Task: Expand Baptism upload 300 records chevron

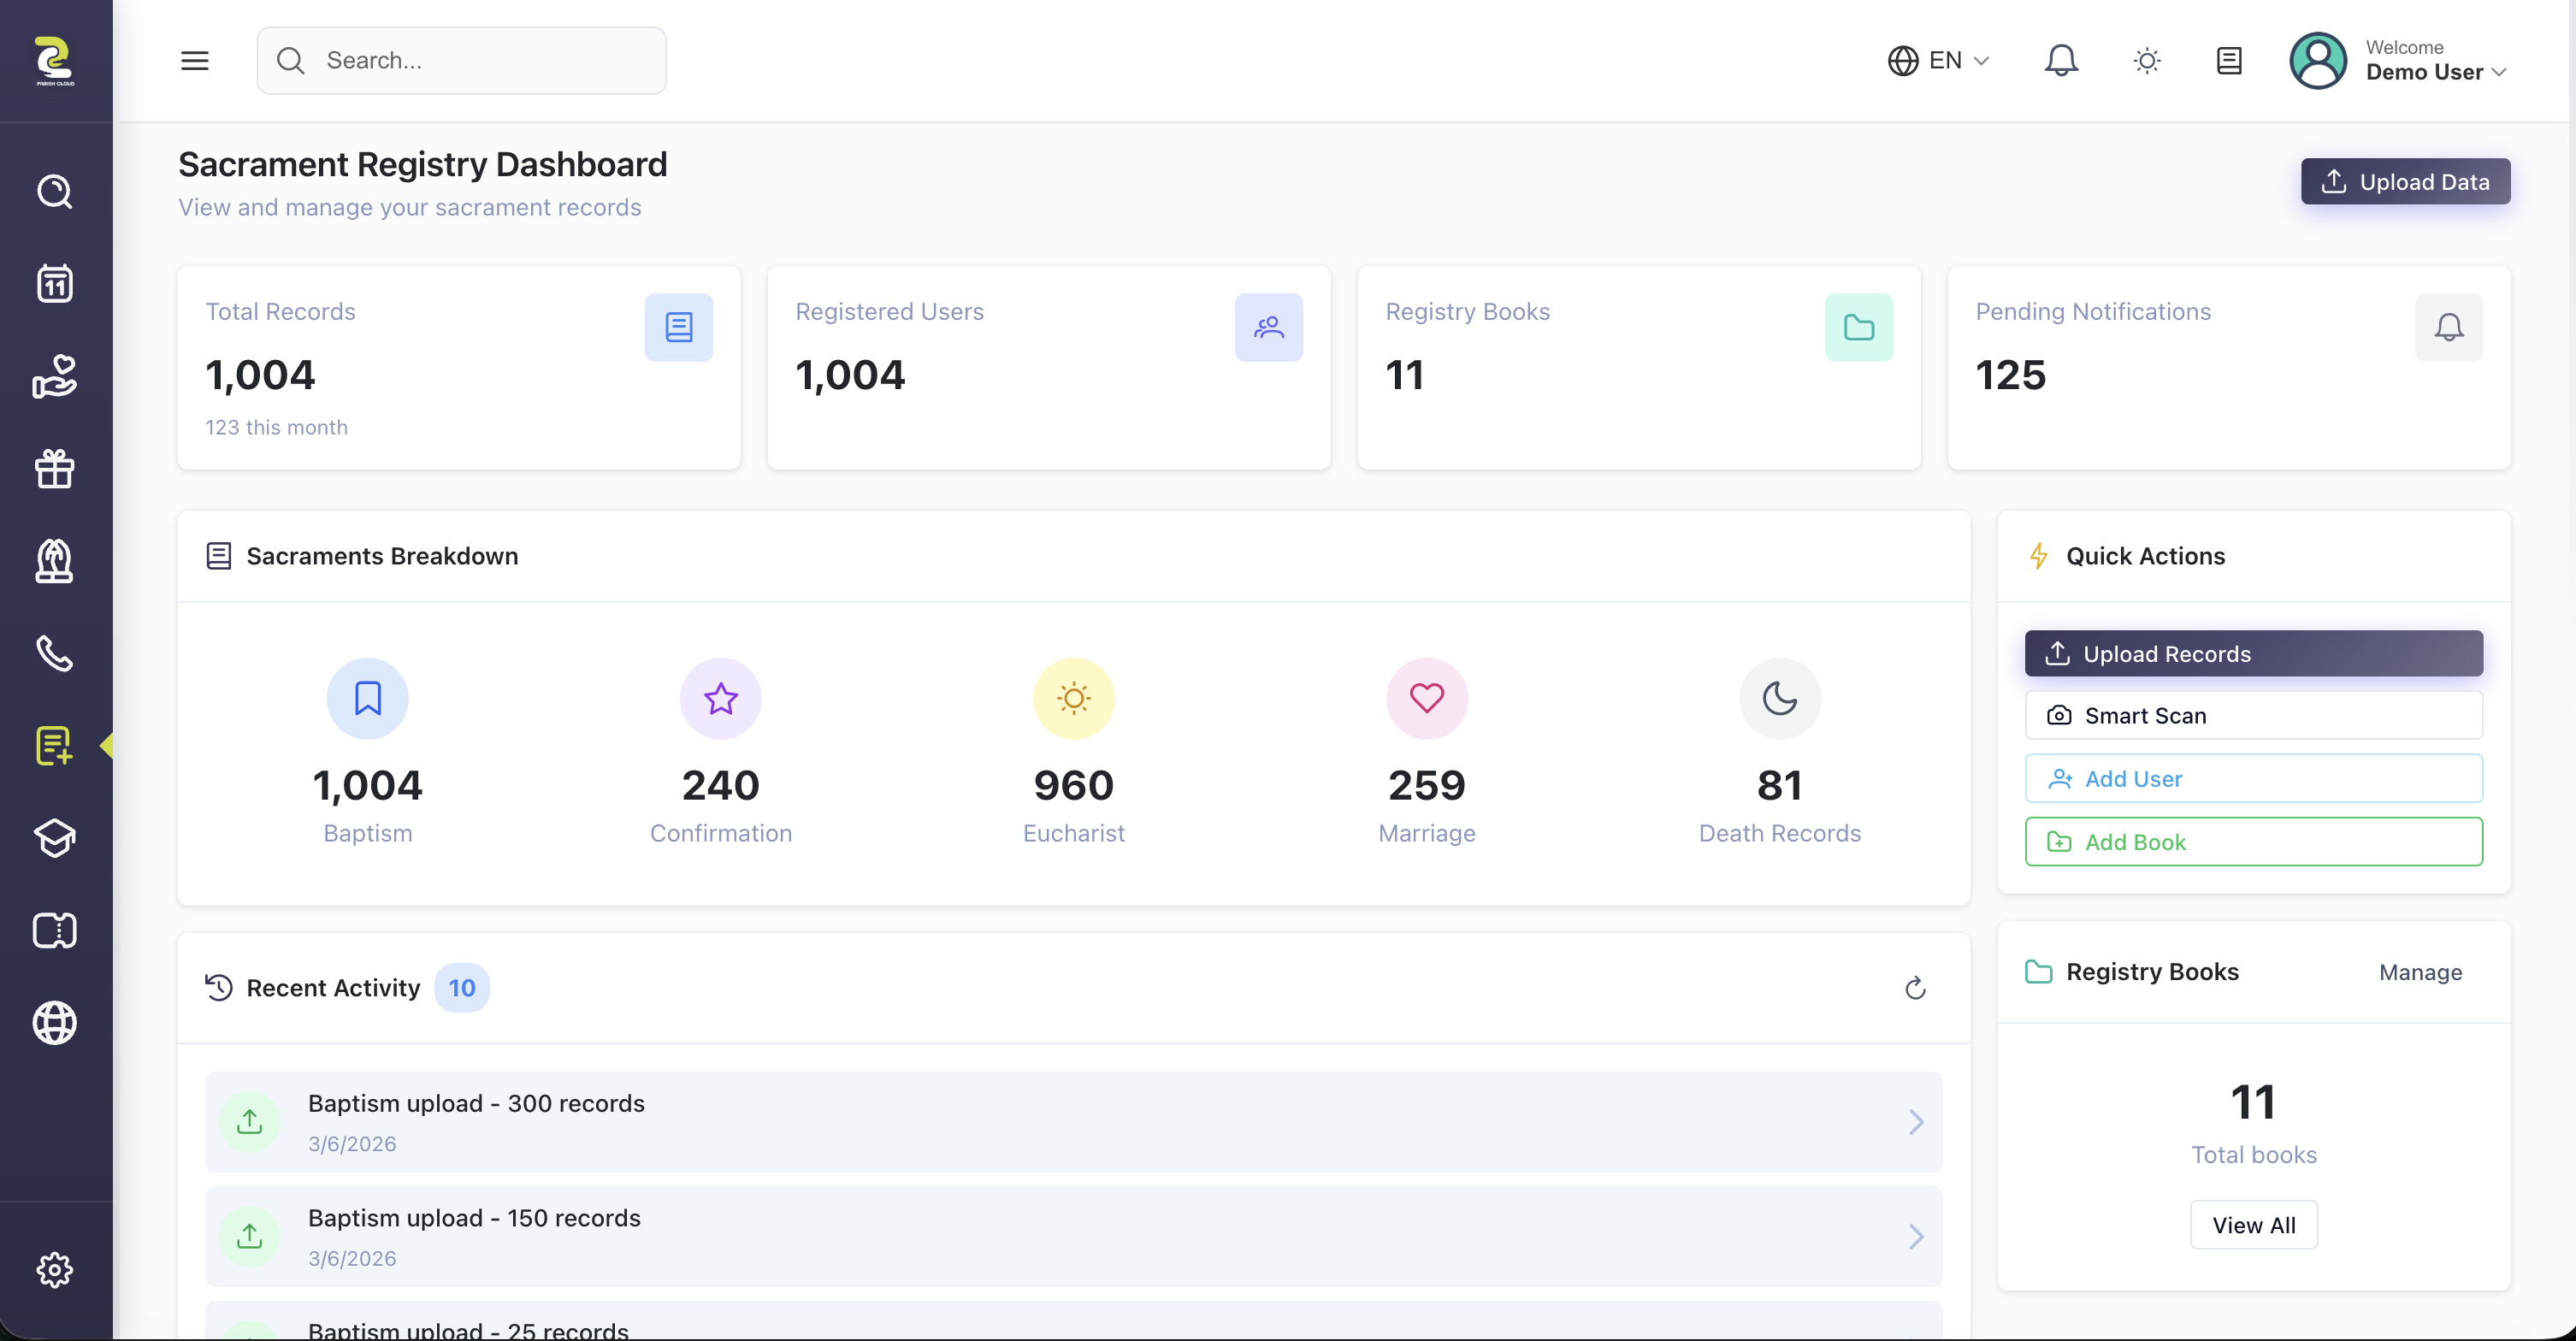Action: (x=1916, y=1122)
